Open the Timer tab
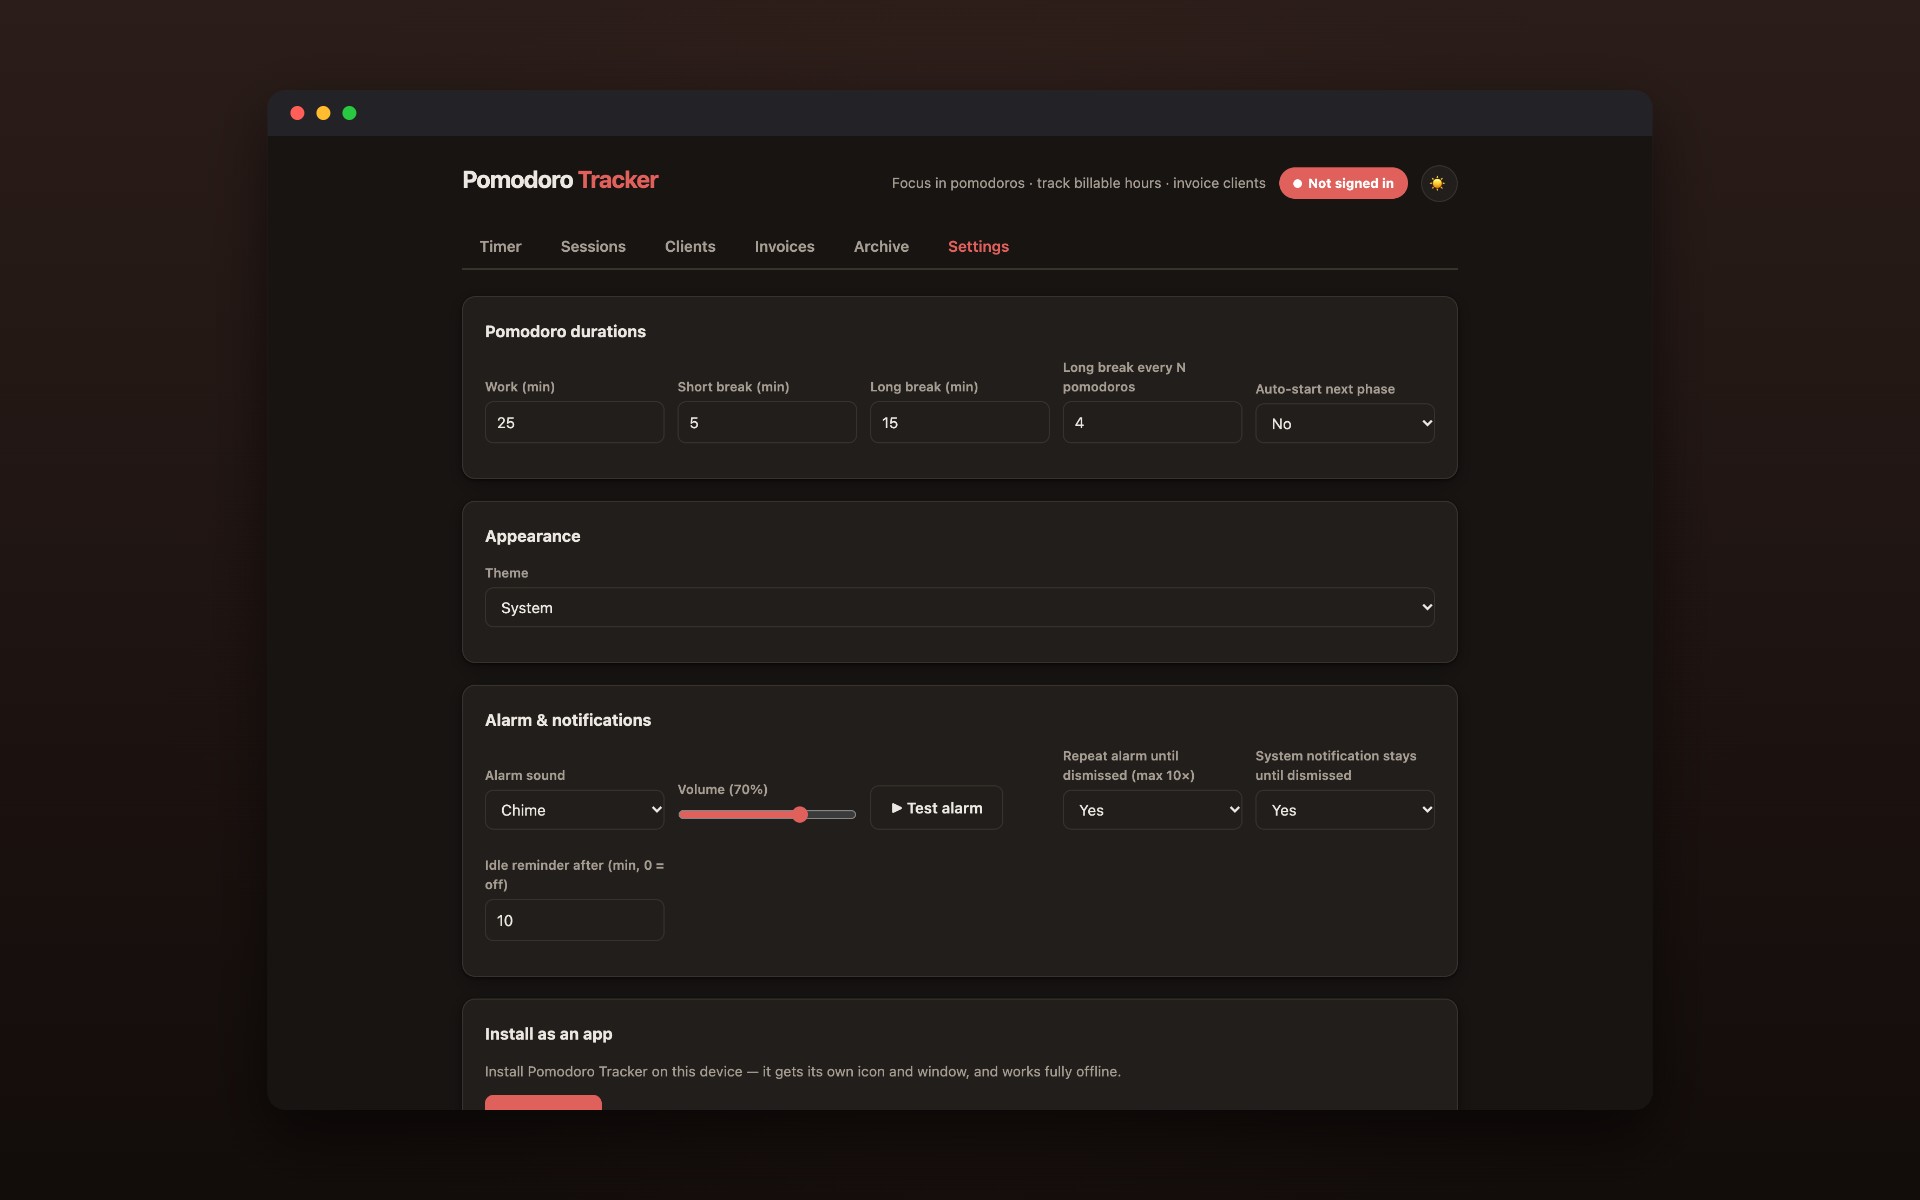Screen dimensions: 1920x1200 [500, 246]
